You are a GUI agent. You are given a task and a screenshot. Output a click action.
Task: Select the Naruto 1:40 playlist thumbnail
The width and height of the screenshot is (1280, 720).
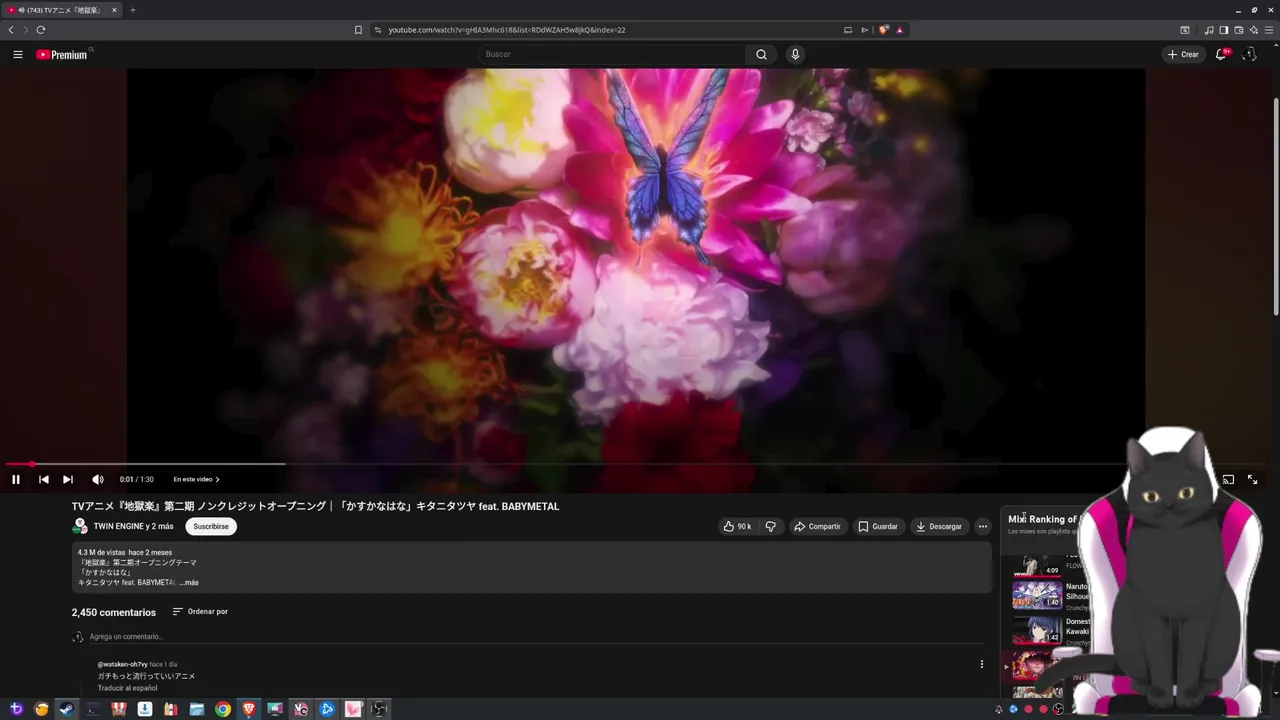[1036, 594]
